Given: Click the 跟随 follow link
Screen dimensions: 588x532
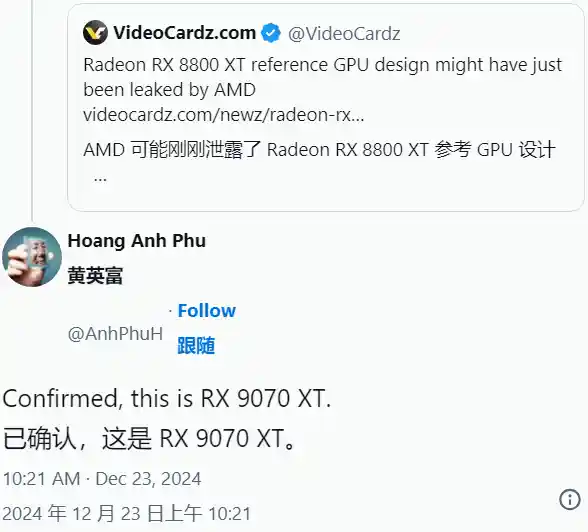Looking at the screenshot, I should click(196, 345).
